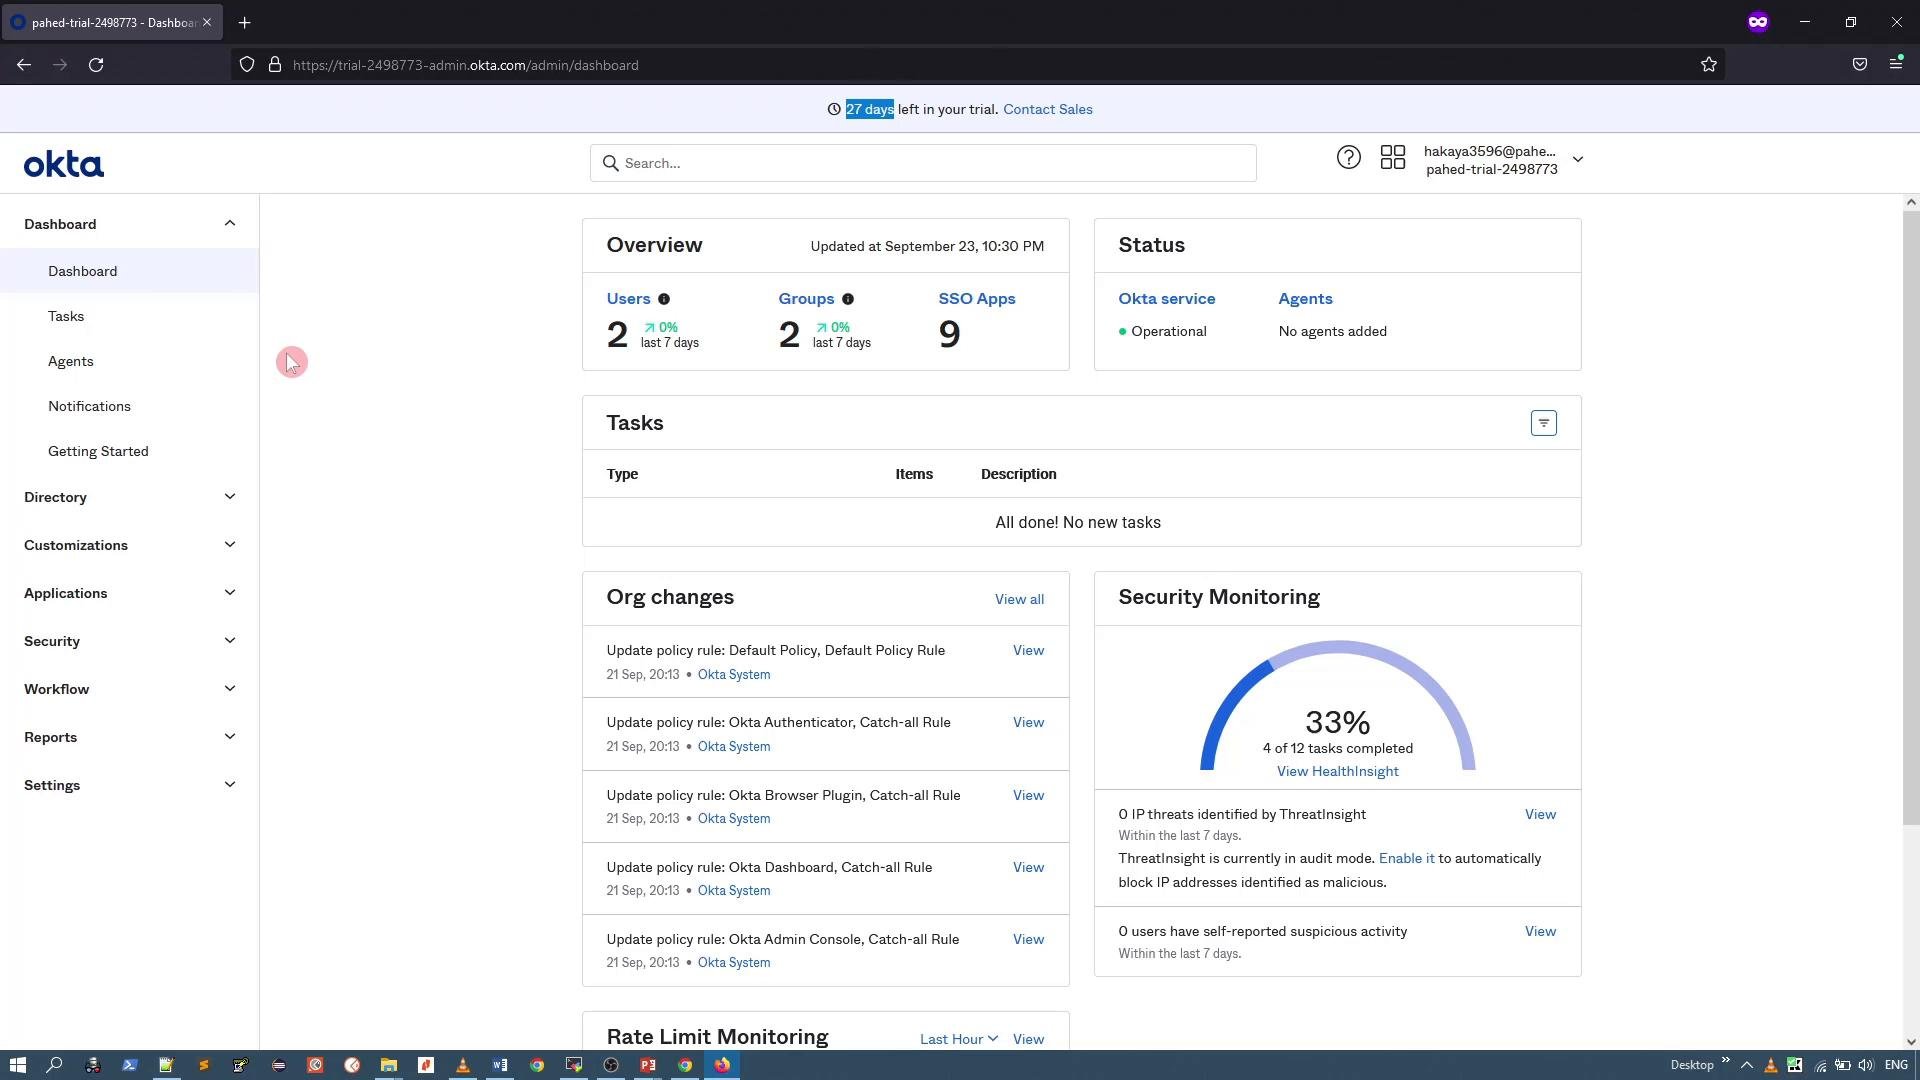Viewport: 1920px width, 1080px height.
Task: View the Default Policy Rule change
Action: tap(1028, 650)
